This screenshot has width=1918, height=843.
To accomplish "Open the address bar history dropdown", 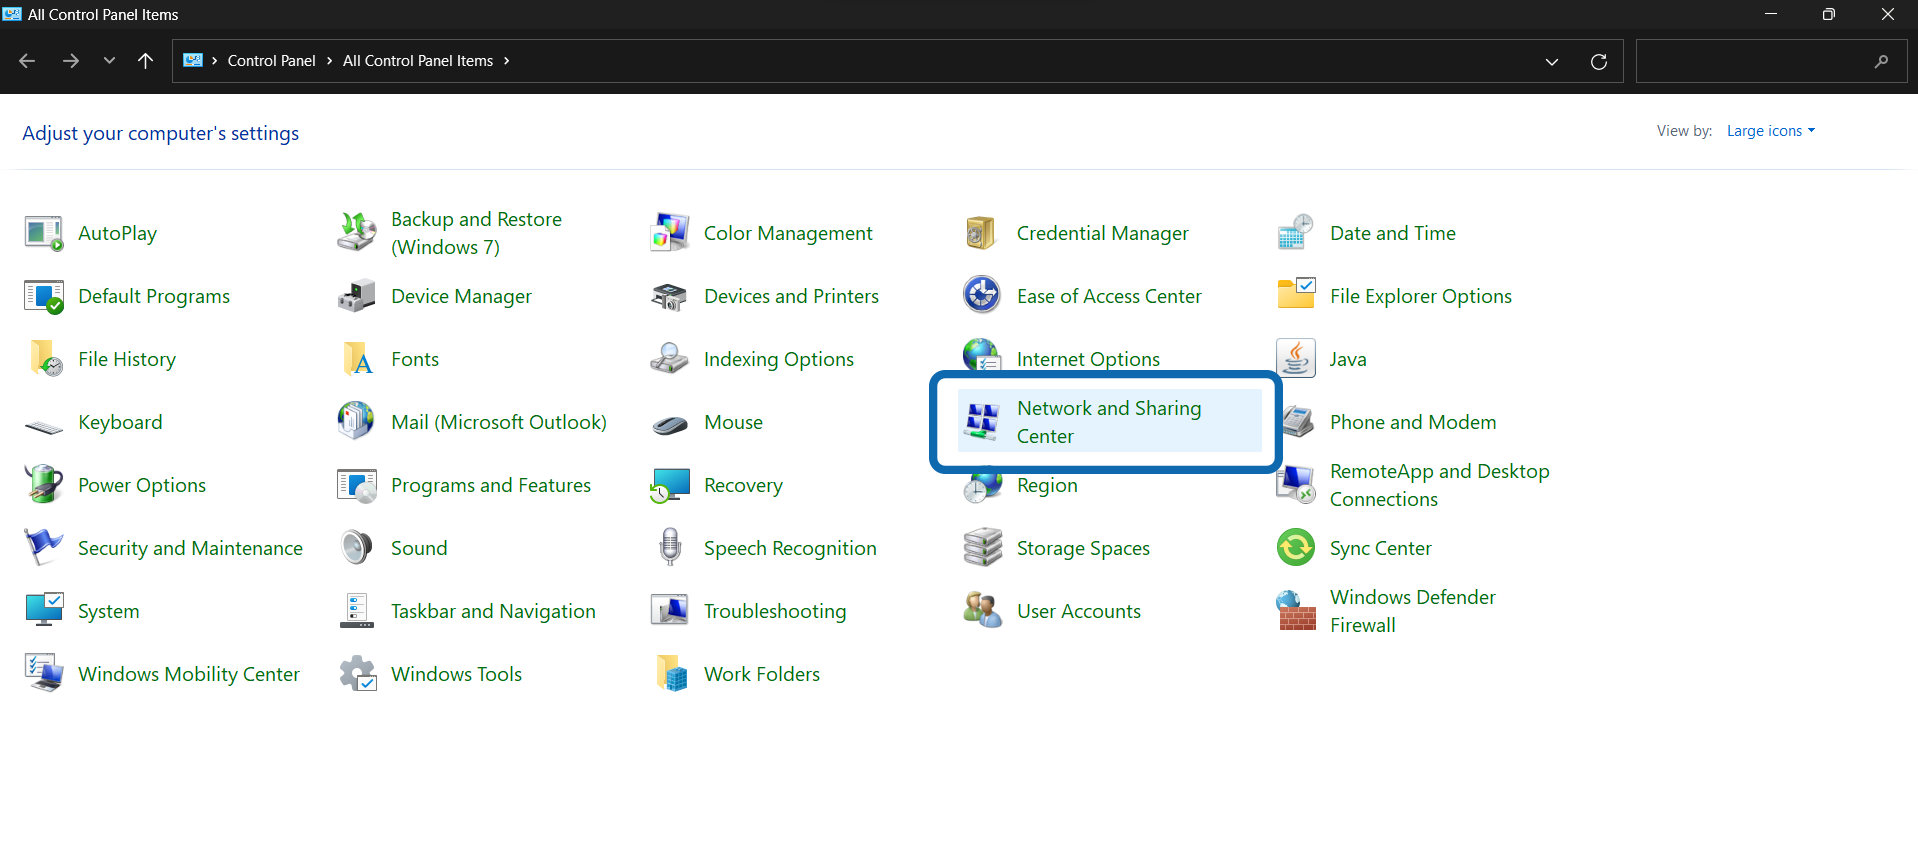I will [1551, 62].
